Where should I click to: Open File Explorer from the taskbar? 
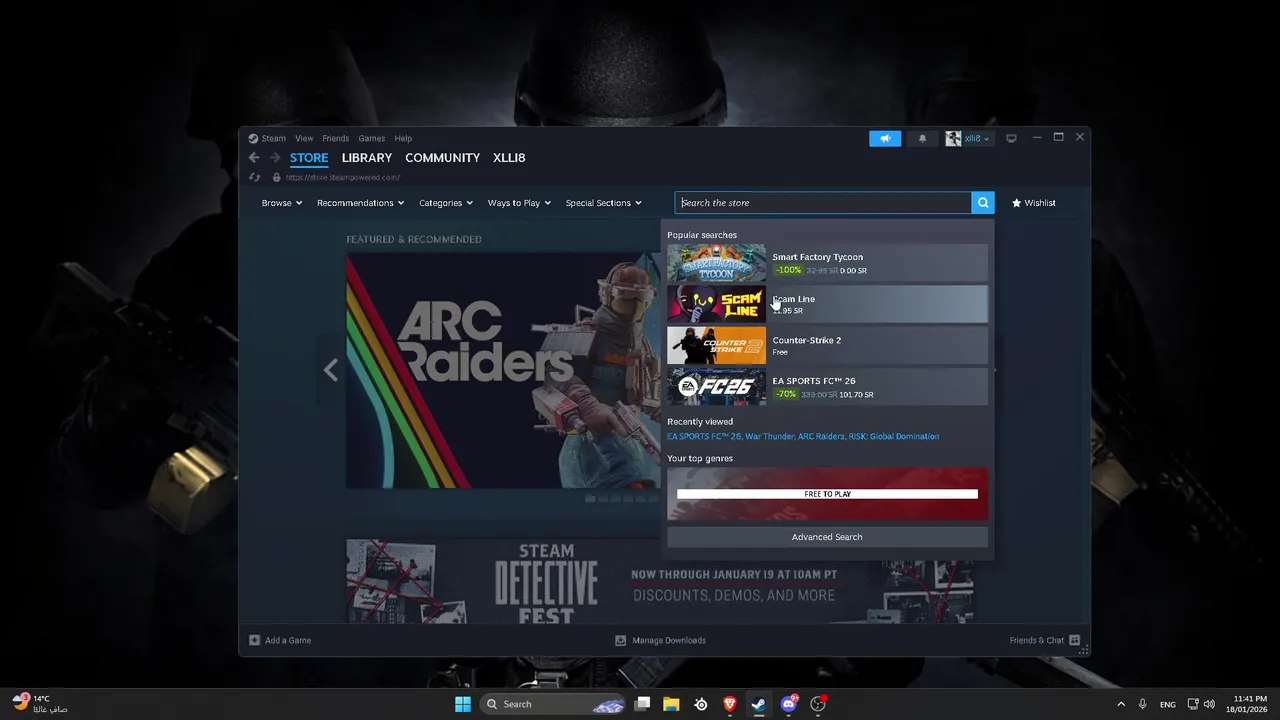(x=671, y=704)
